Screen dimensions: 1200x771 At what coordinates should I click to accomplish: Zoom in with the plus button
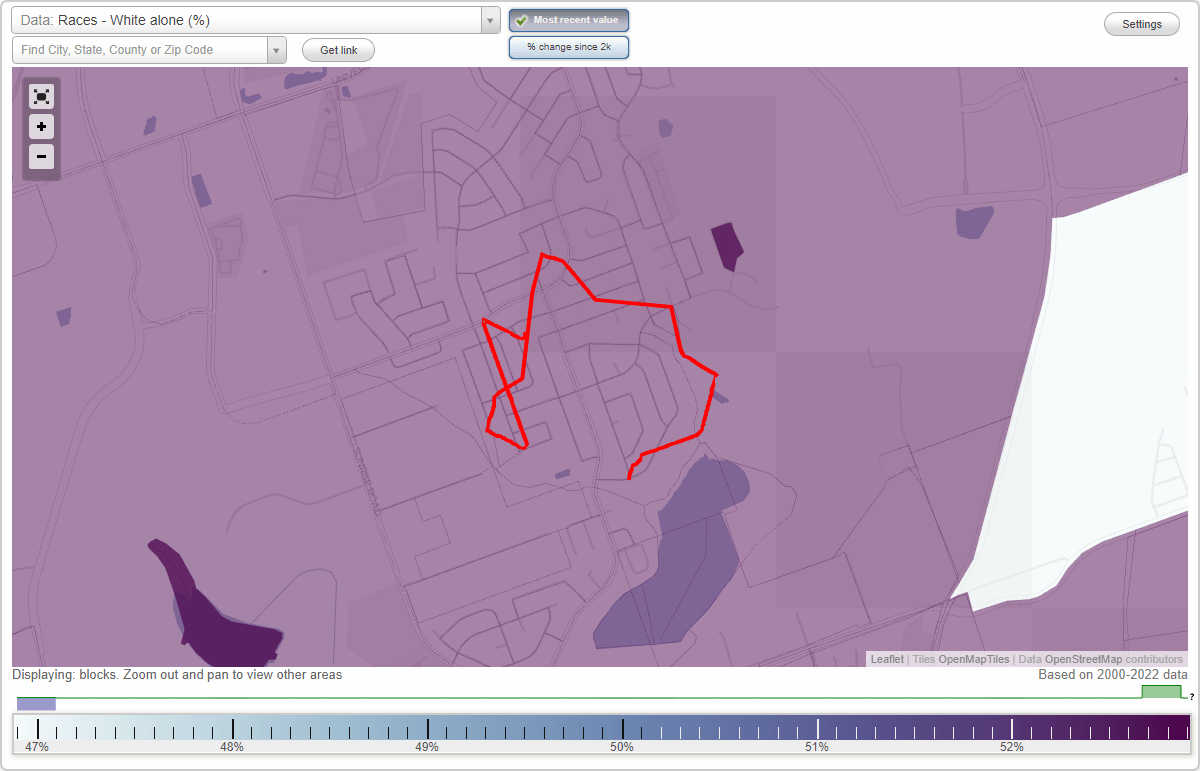(41, 127)
